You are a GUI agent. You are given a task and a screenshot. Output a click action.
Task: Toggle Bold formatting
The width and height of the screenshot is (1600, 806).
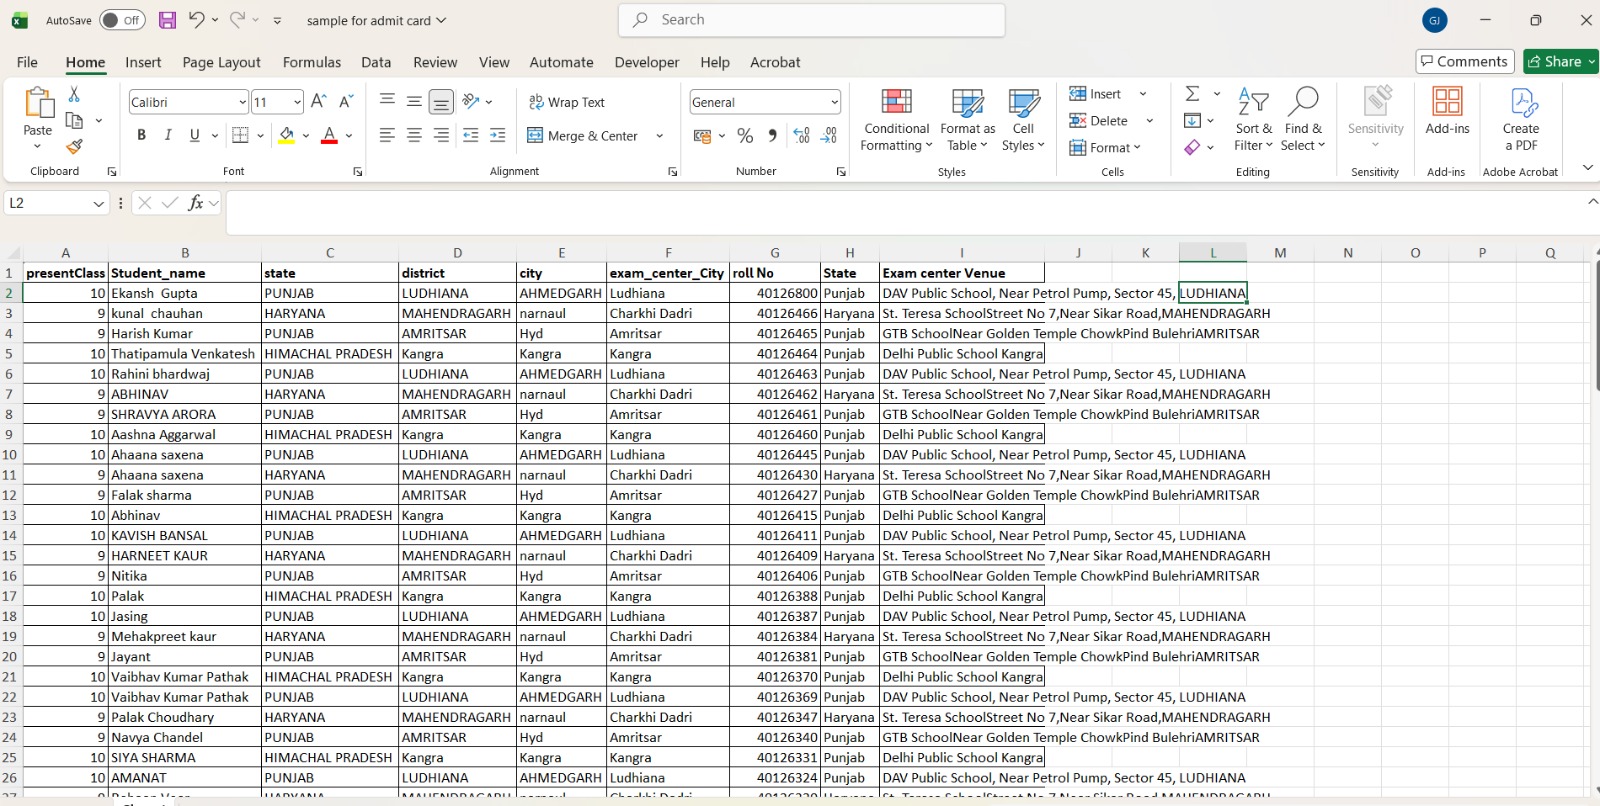[x=141, y=135]
